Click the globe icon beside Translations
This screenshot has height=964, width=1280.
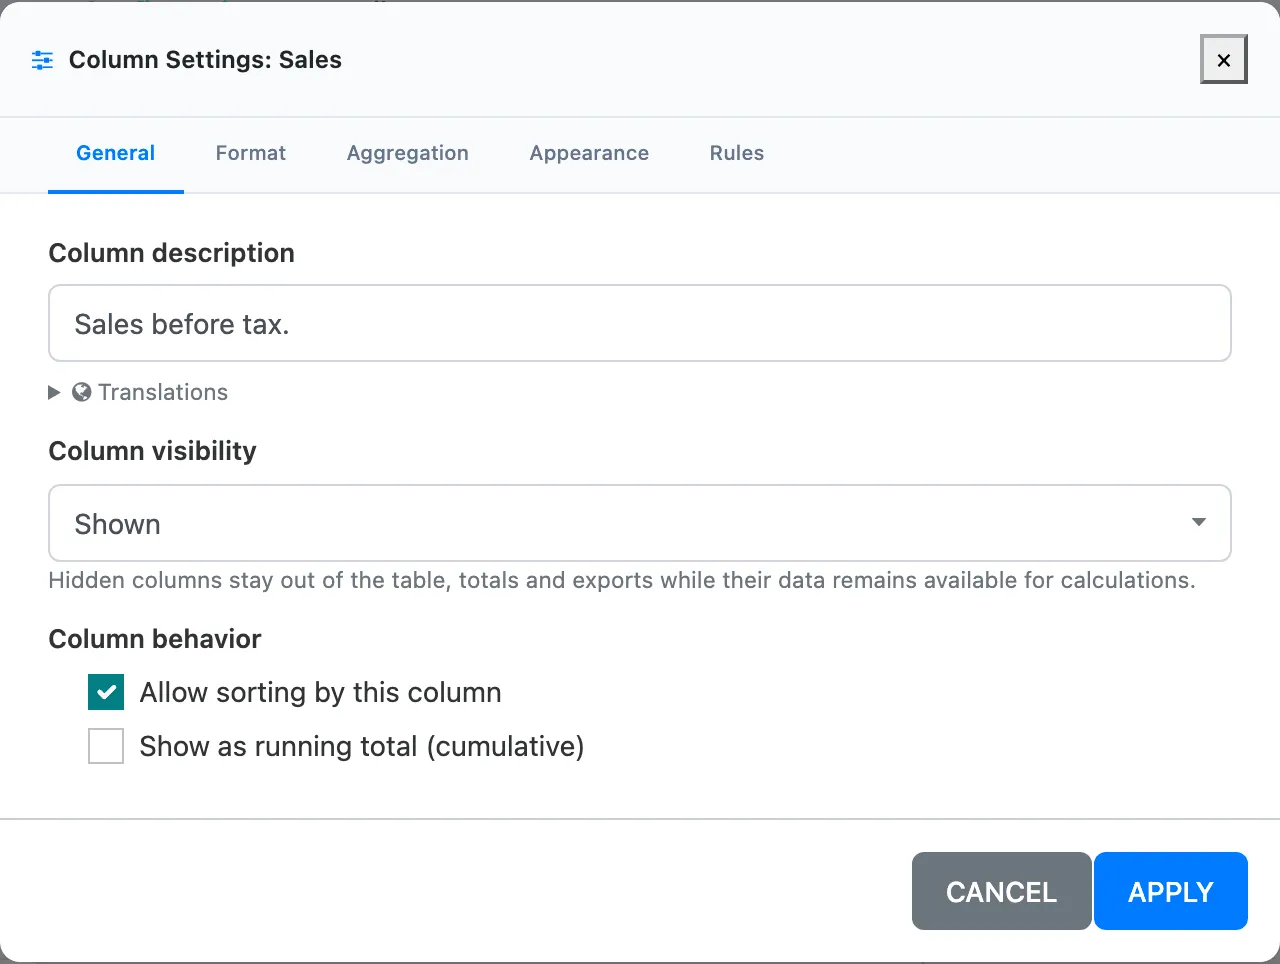tap(82, 392)
